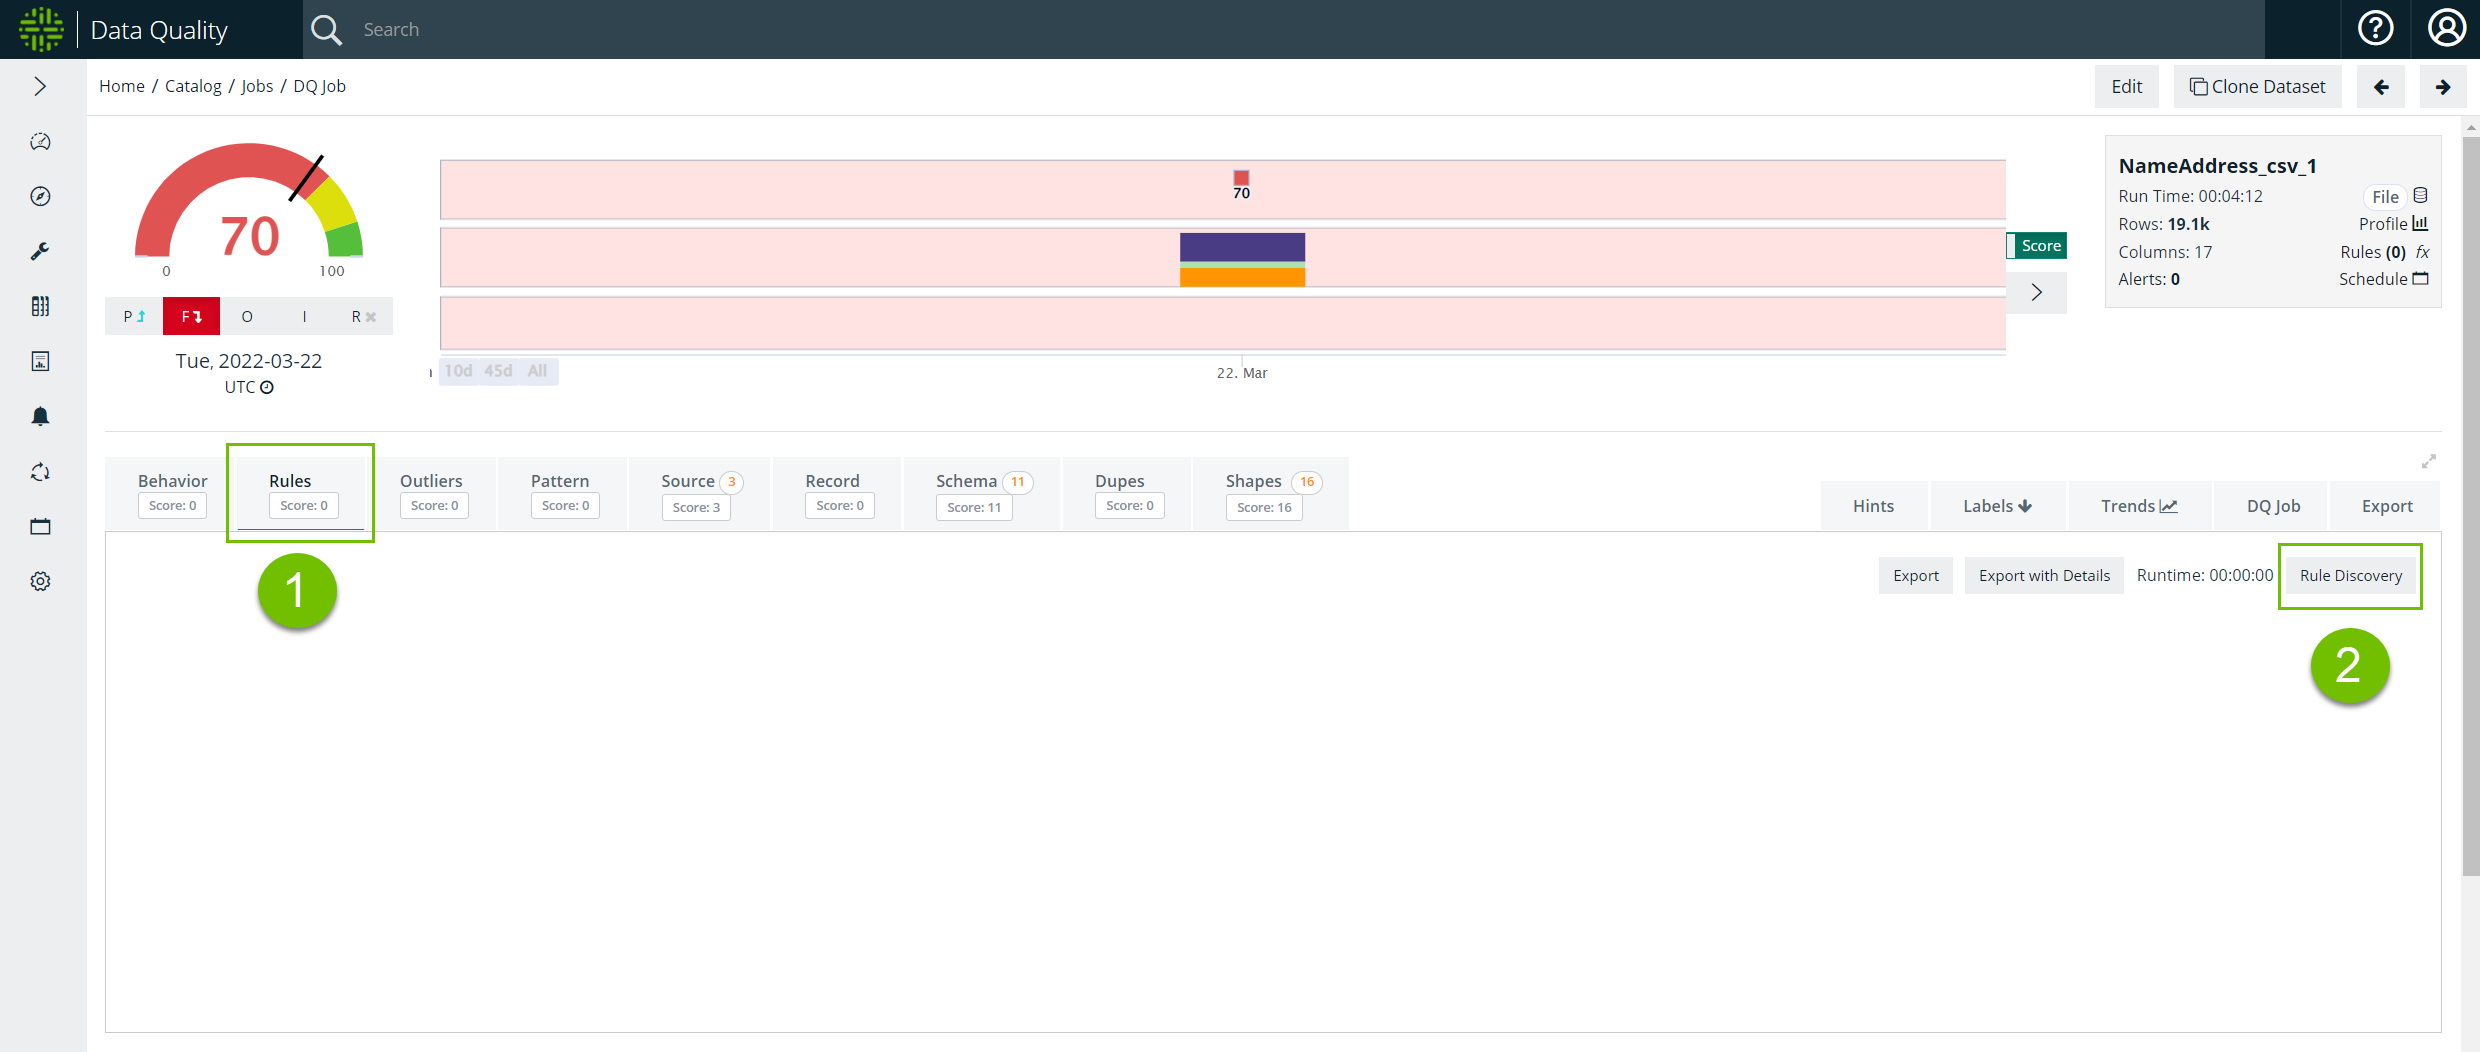Expand the left sidebar navigation chevron
The height and width of the screenshot is (1052, 2480).
(40, 87)
